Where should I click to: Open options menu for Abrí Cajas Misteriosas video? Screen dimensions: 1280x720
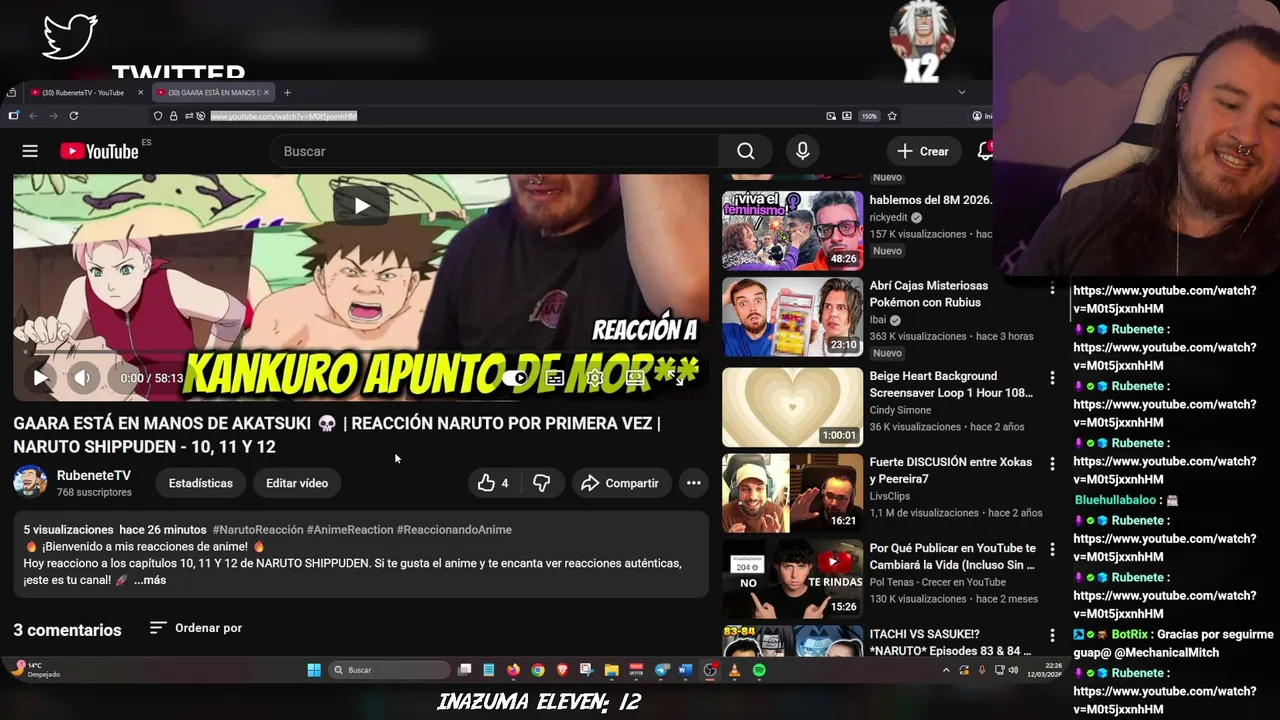click(x=1051, y=289)
